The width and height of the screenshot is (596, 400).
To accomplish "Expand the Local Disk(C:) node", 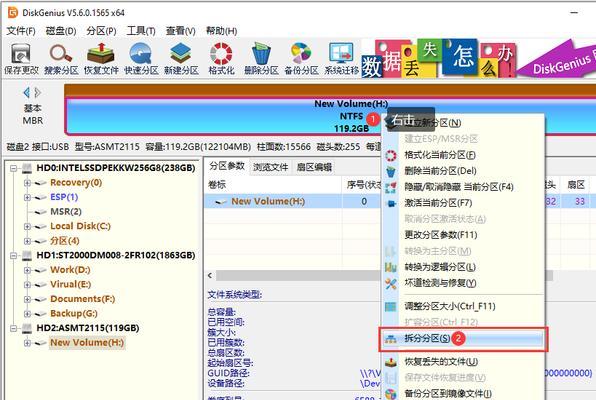I will [27, 227].
